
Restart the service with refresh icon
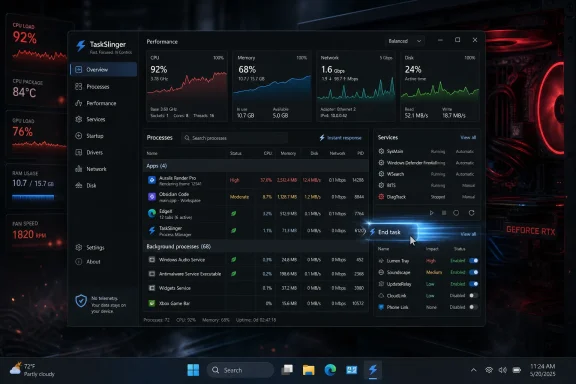tap(471, 213)
